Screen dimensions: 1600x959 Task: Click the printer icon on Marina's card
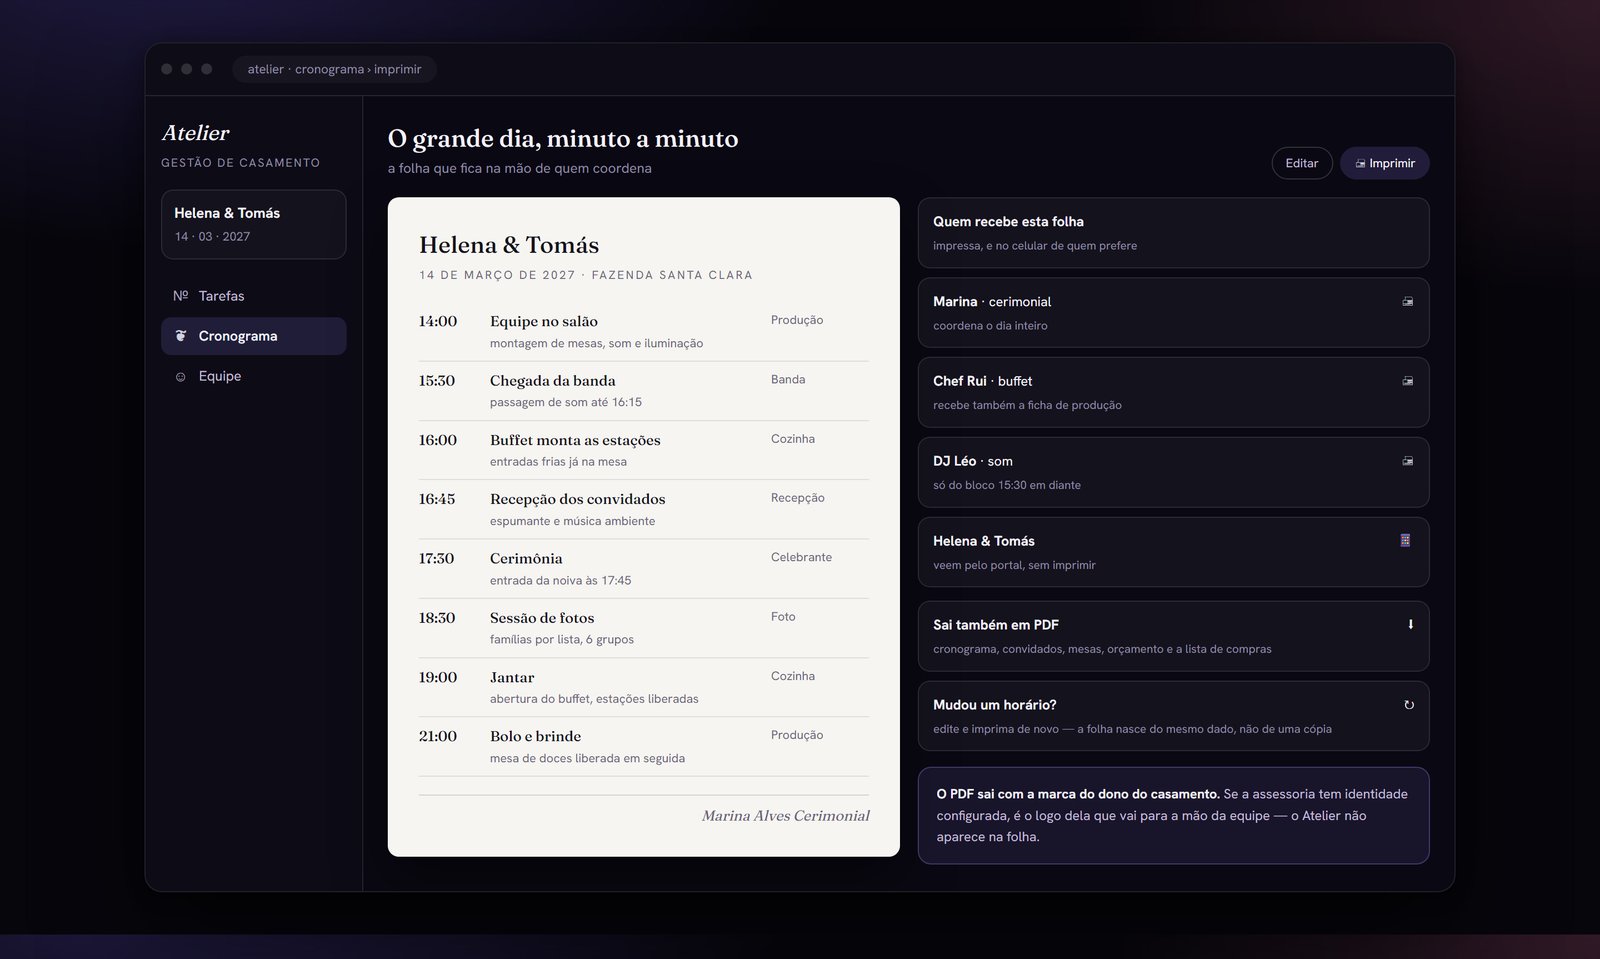coord(1408,302)
